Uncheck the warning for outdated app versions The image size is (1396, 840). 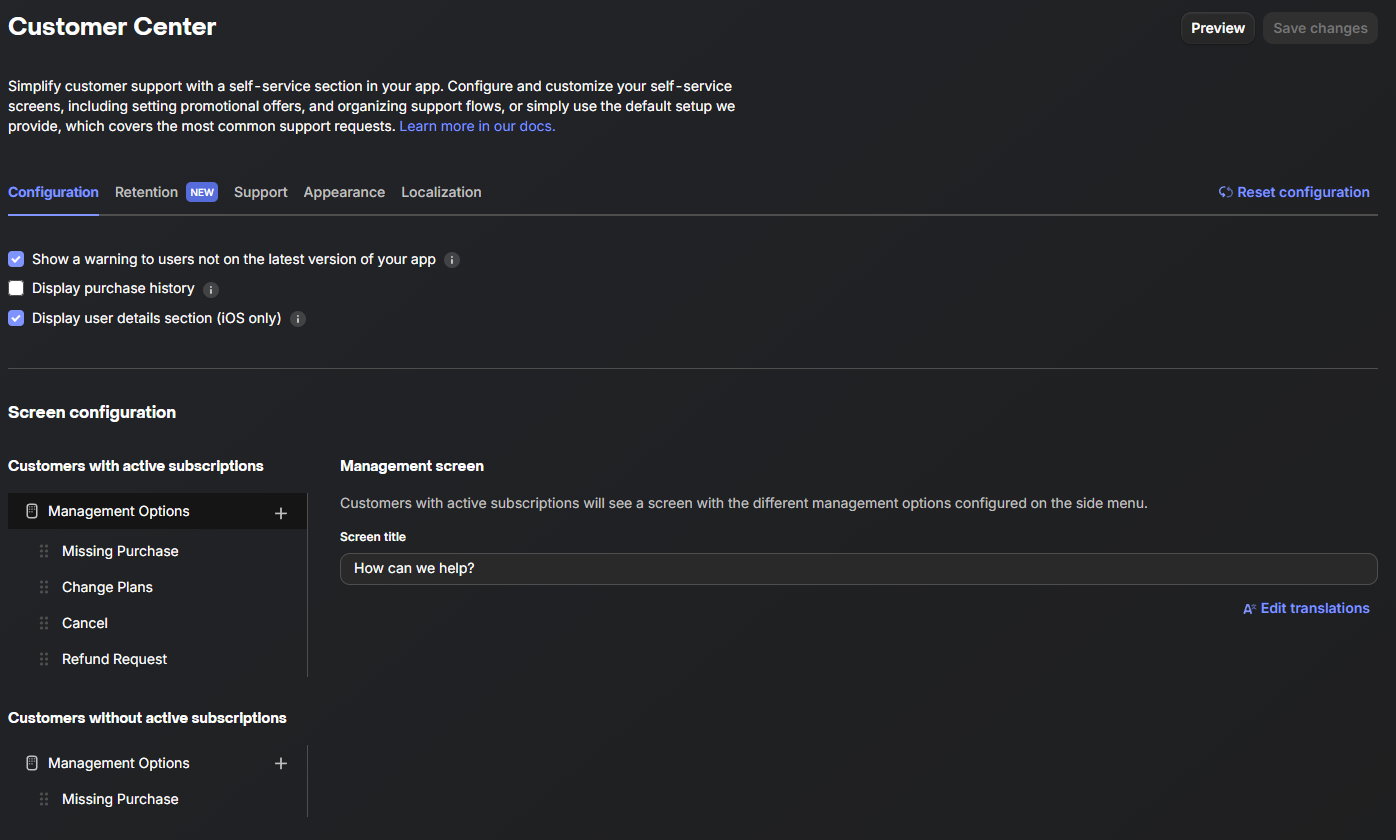tap(16, 259)
